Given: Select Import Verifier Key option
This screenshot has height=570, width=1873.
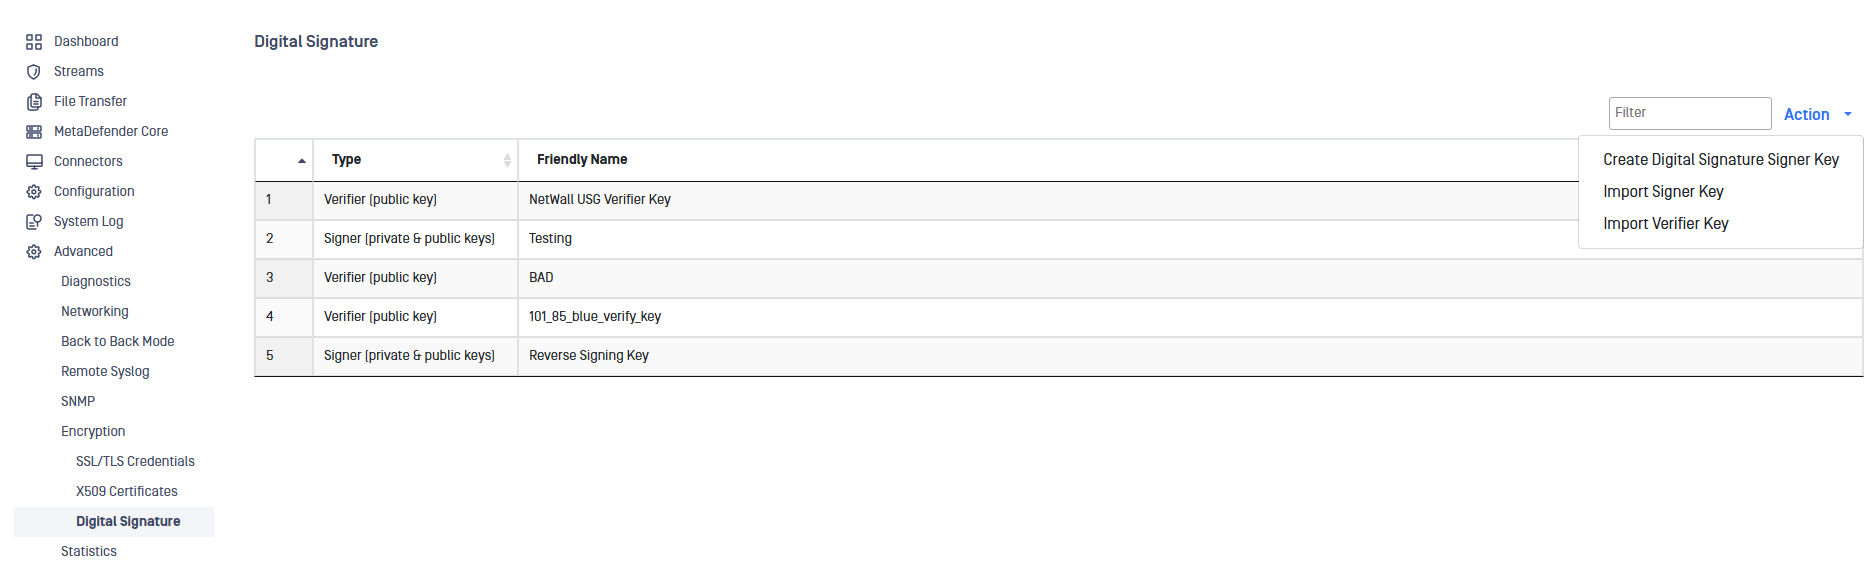Looking at the screenshot, I should (x=1665, y=224).
